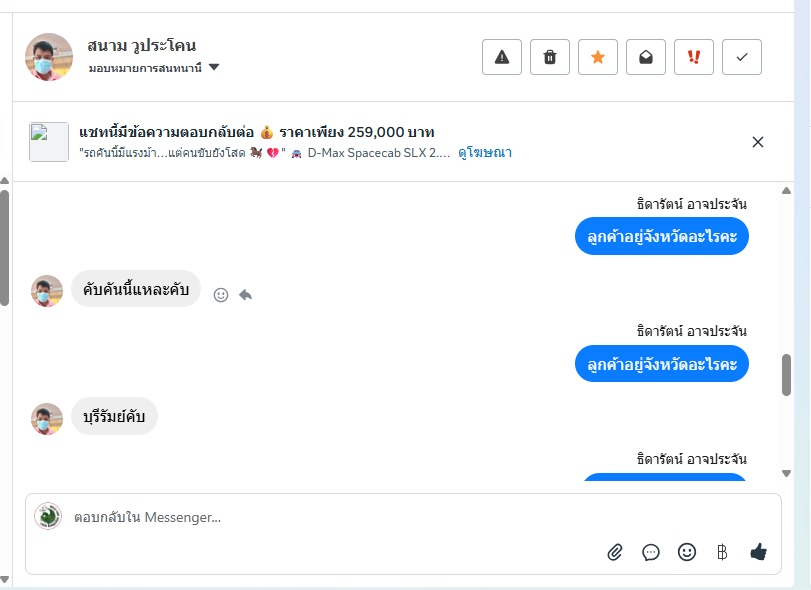Click the chat scrollbar thumb
The width and height of the screenshot is (811, 590).
coord(786,374)
